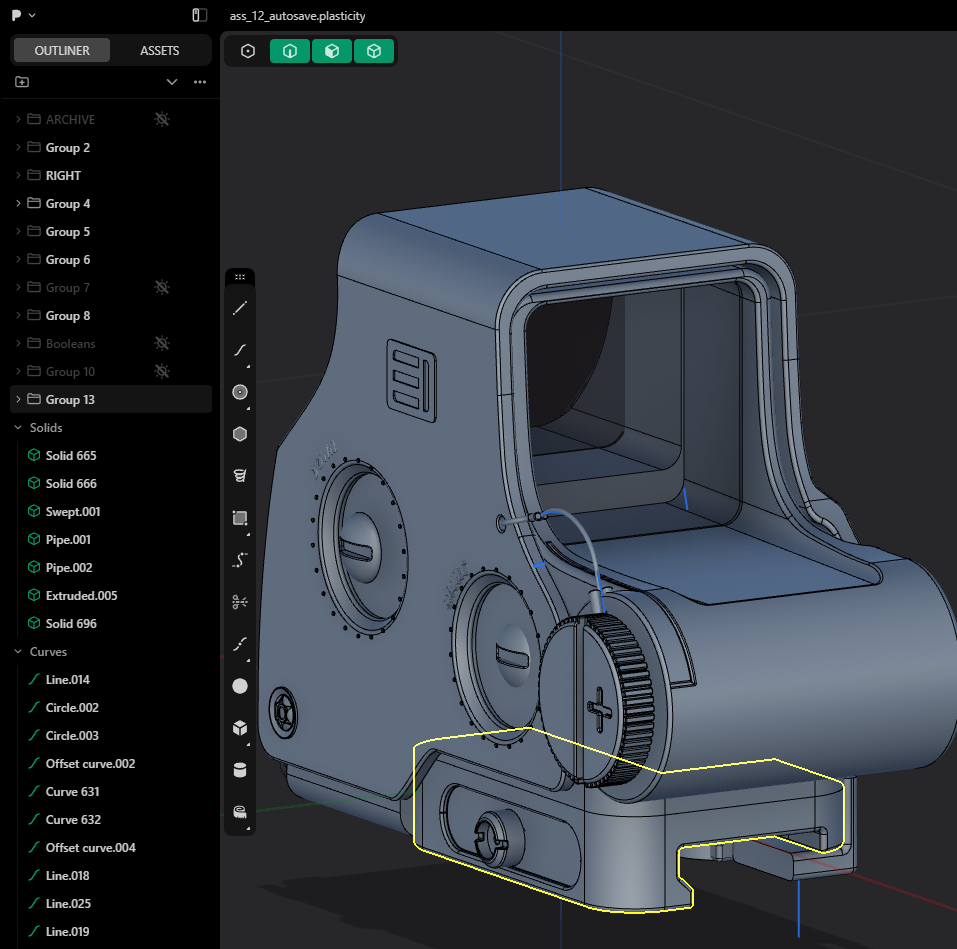957x949 pixels.
Task: Select the blend curve tool above Sphere
Action: 240,644
